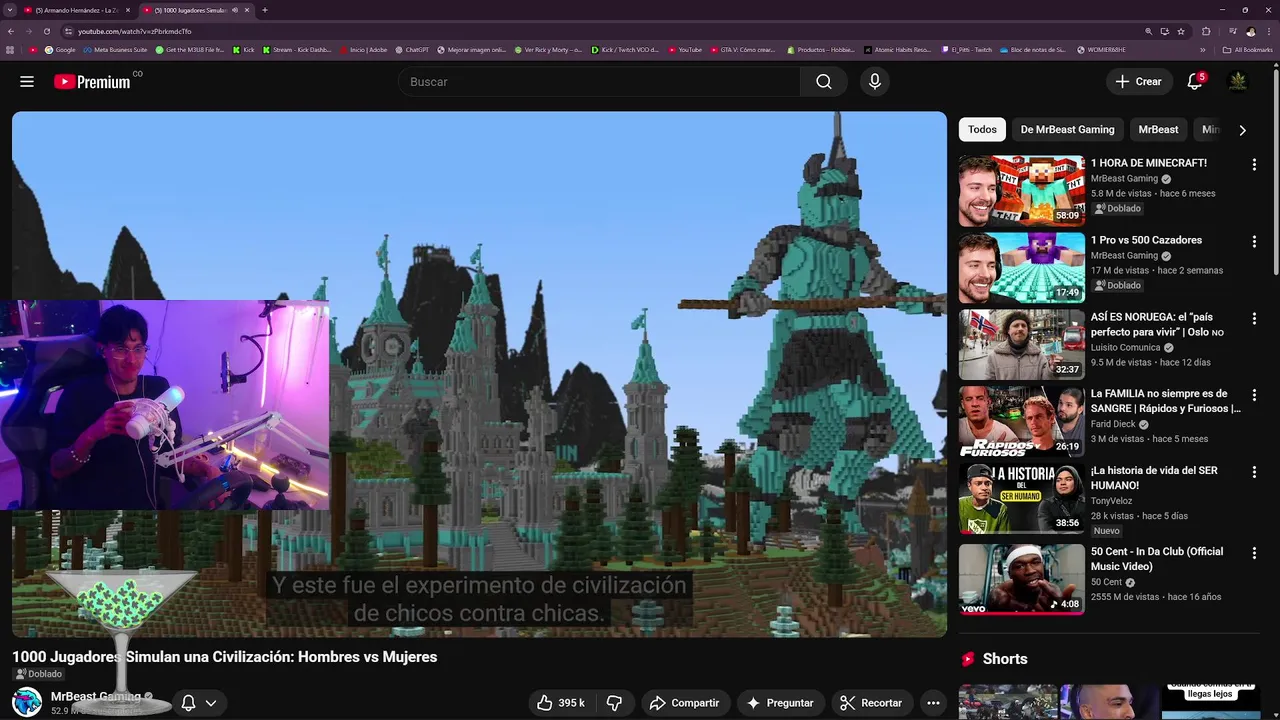Open options menu for SER HUMANO video
The width and height of the screenshot is (1280, 720).
tap(1254, 472)
